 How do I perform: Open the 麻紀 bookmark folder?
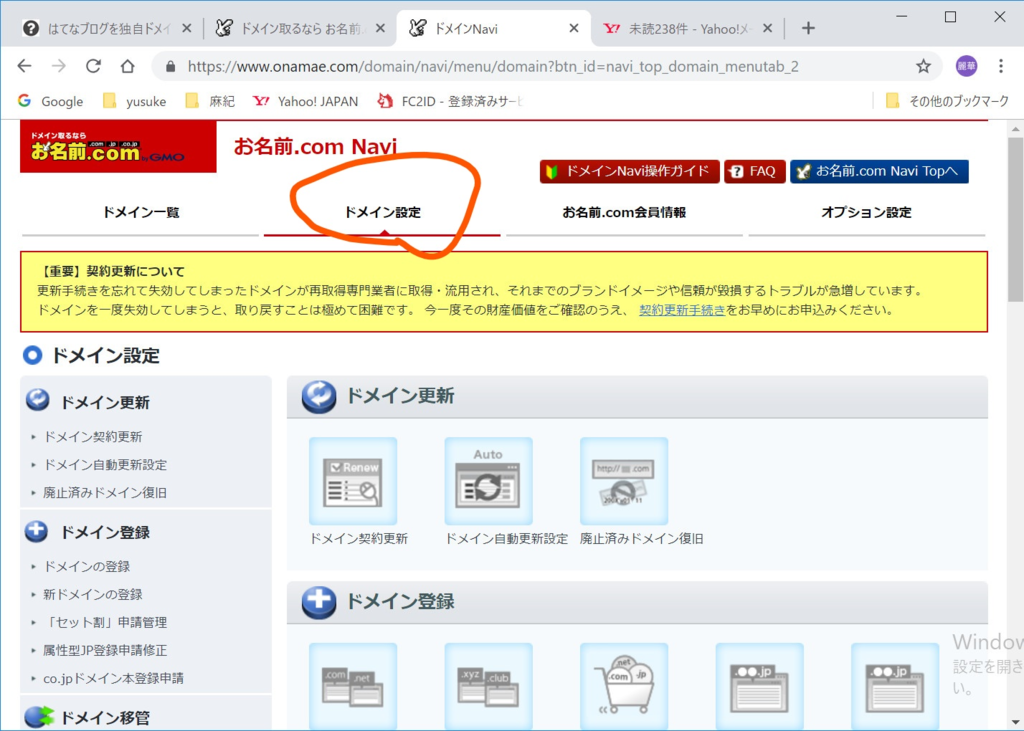coord(210,101)
